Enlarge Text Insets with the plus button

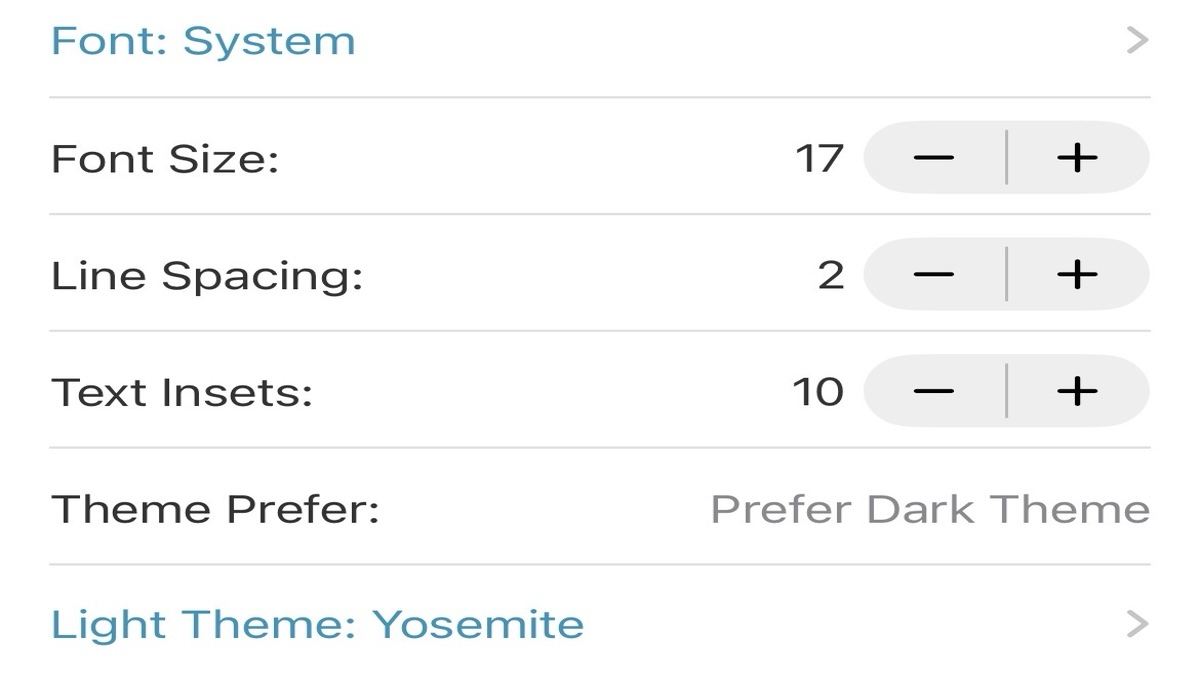pyautogui.click(x=1077, y=391)
